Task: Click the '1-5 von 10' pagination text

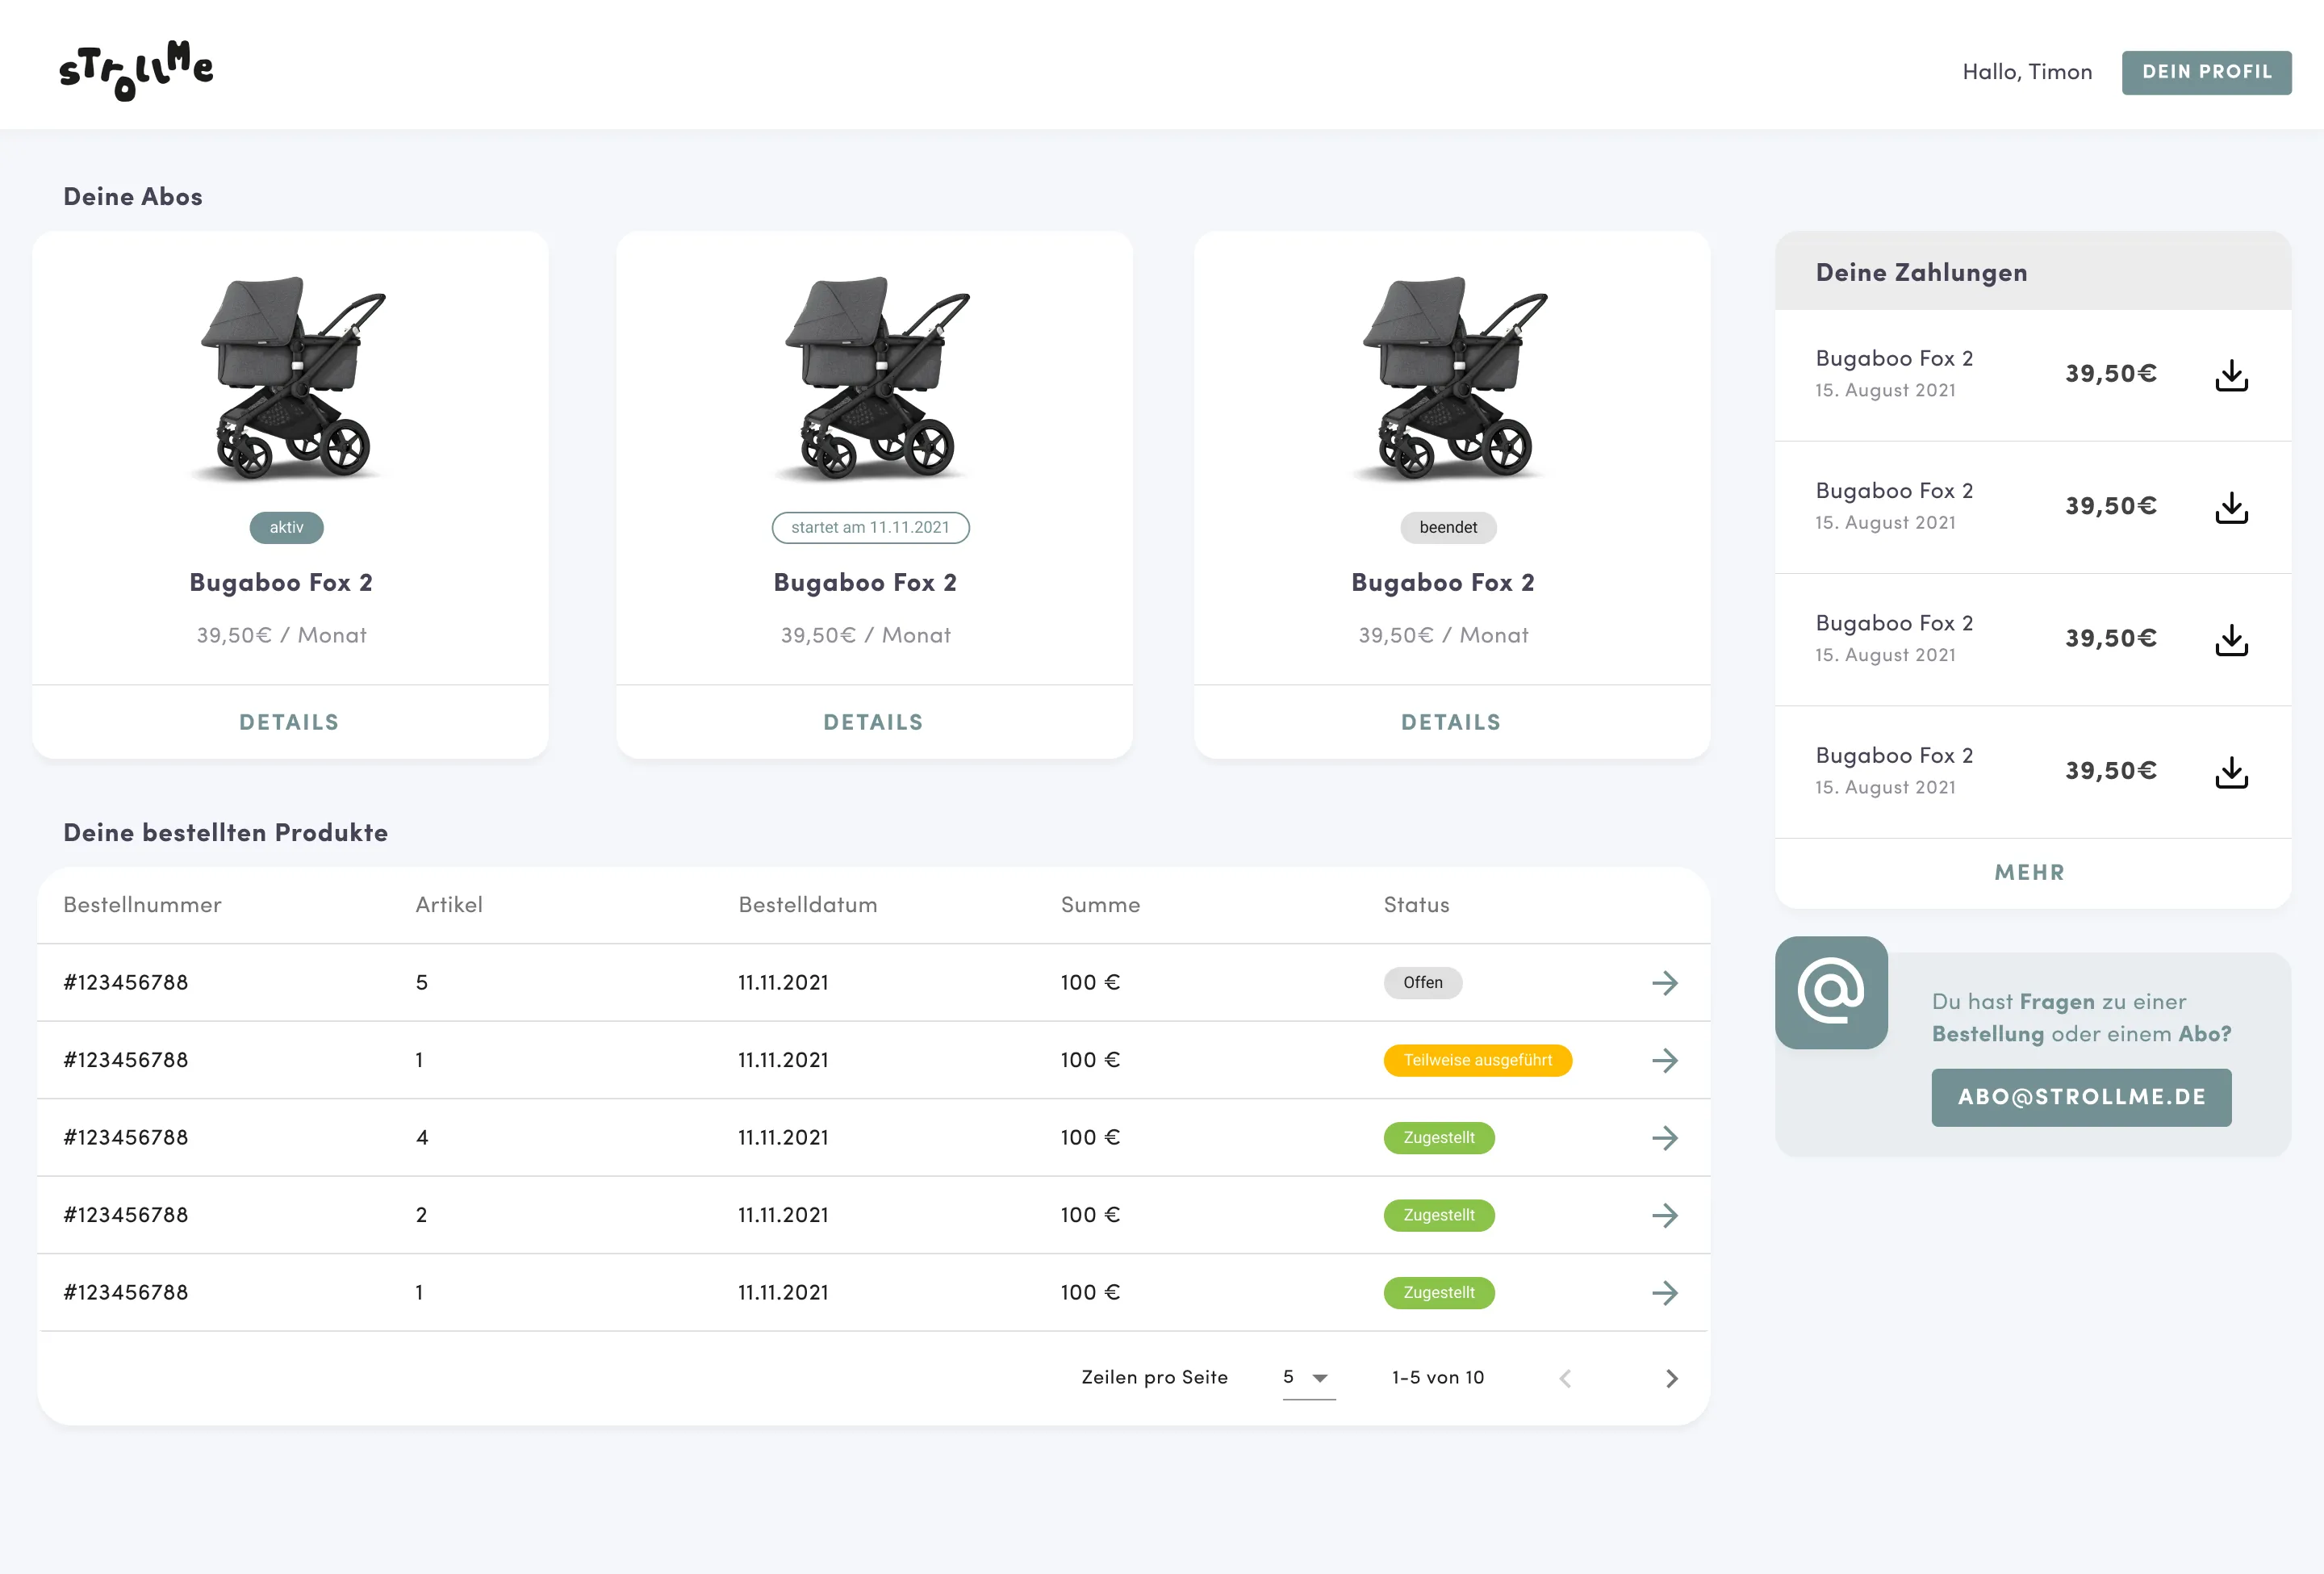Action: point(1437,1378)
